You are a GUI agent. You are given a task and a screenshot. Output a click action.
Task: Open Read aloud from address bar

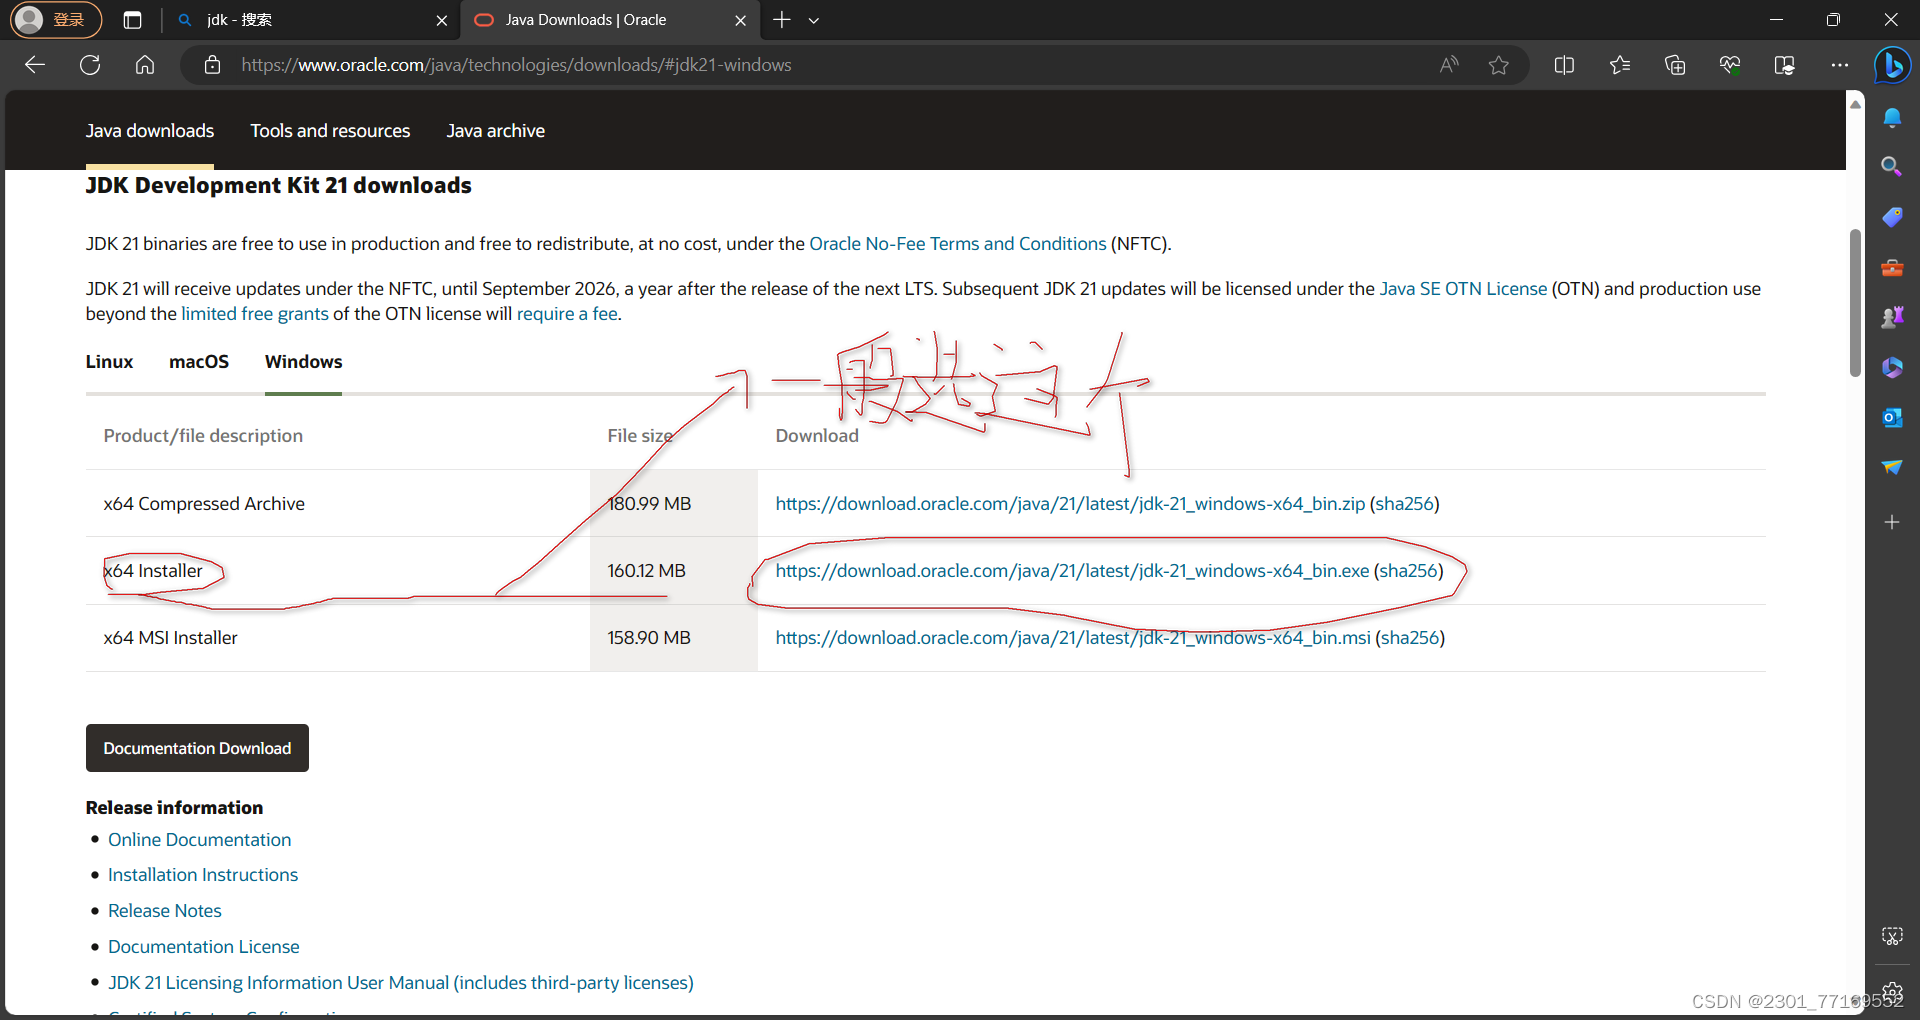(1449, 65)
